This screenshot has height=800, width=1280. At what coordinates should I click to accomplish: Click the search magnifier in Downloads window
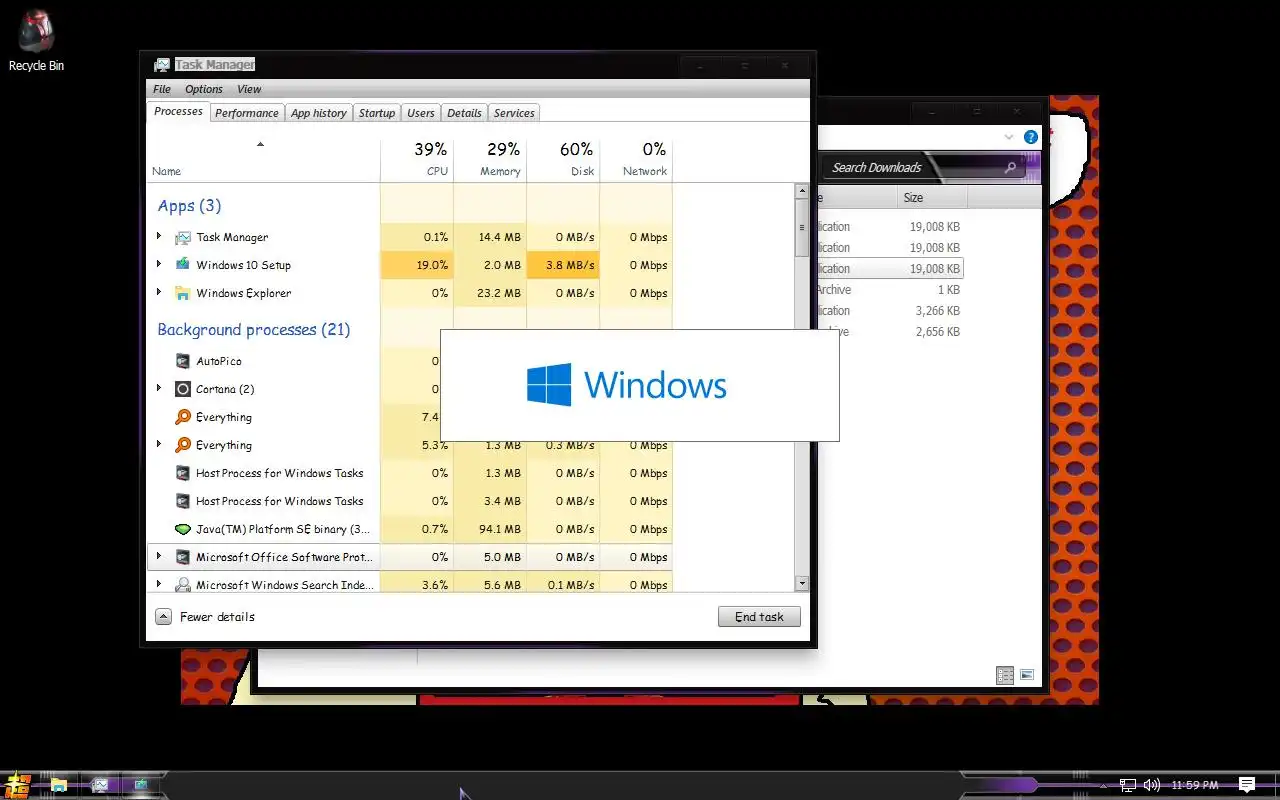click(x=1010, y=168)
